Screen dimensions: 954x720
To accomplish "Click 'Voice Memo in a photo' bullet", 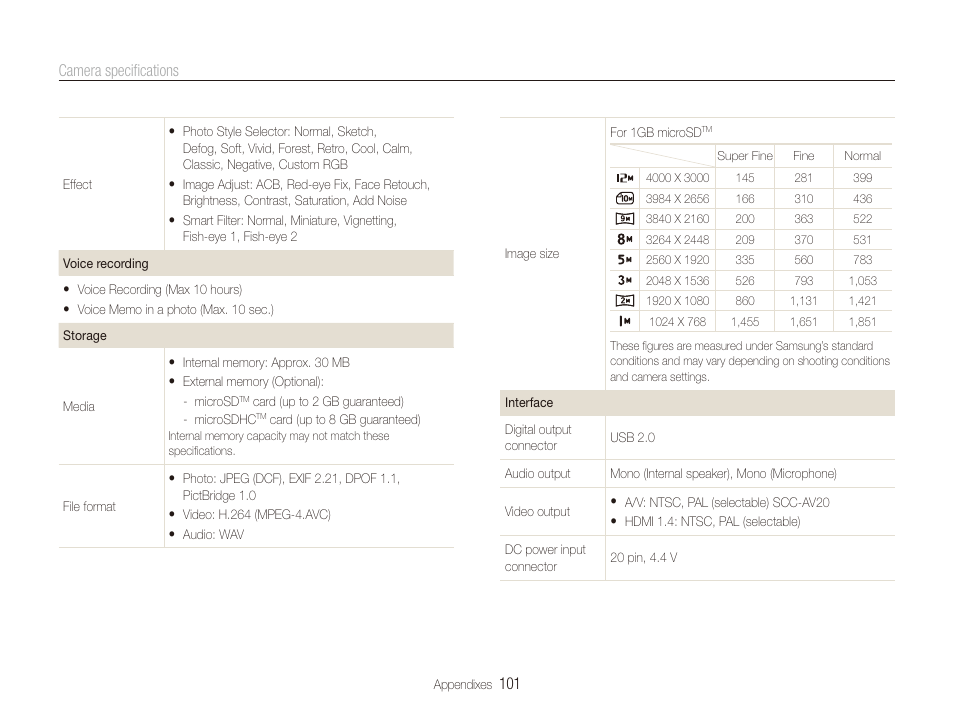I will 175,309.
